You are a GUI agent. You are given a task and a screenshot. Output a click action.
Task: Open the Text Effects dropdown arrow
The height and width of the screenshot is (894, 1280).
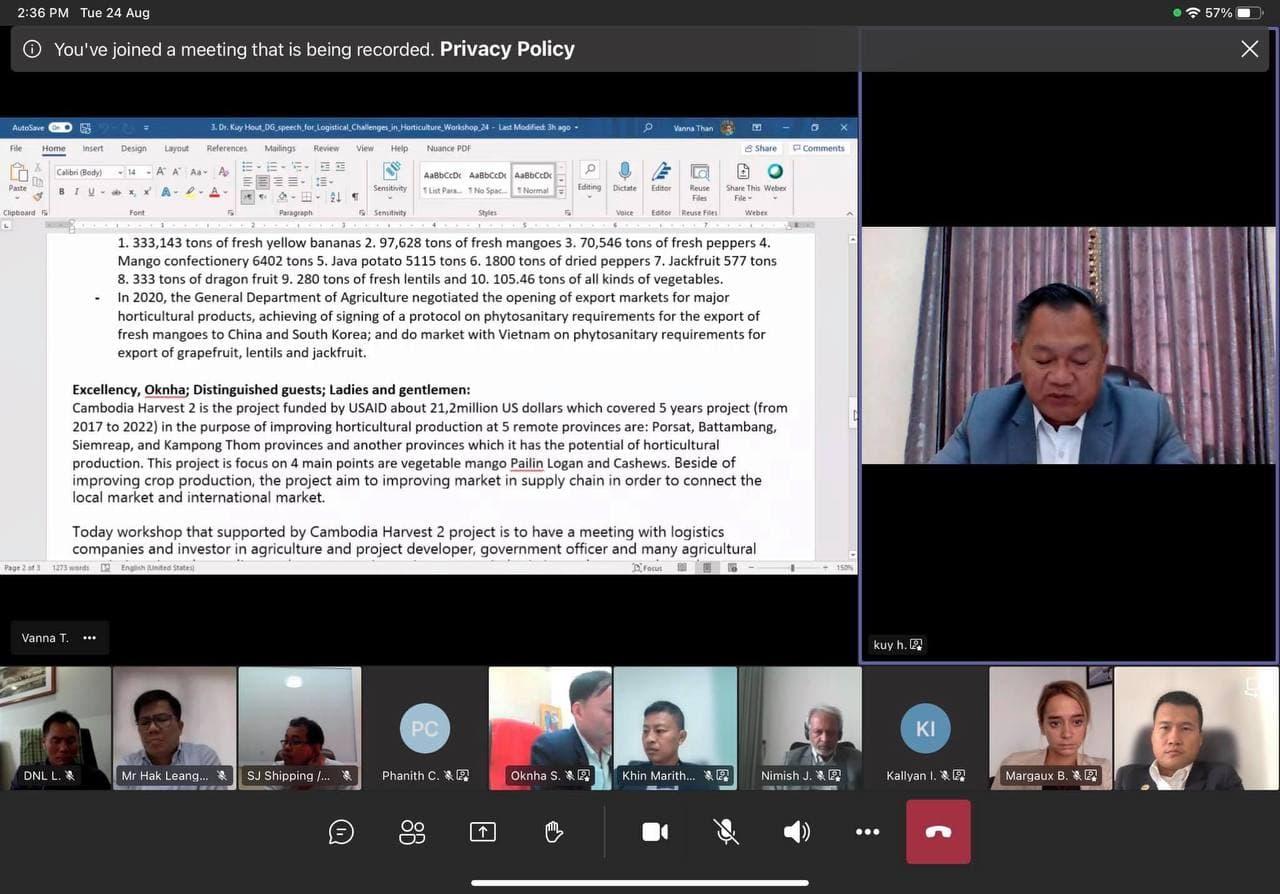point(176,192)
